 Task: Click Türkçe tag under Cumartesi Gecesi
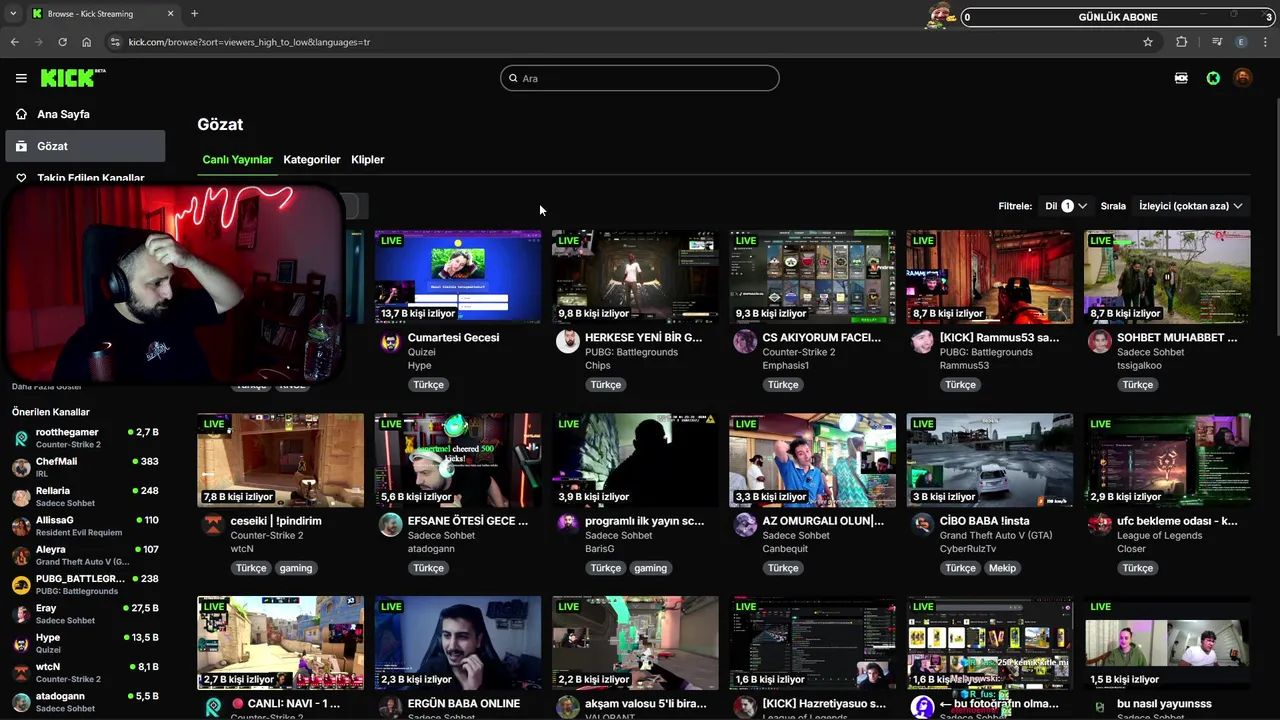[428, 385]
